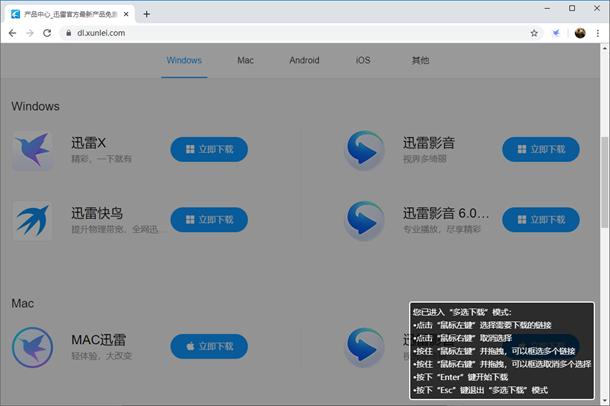The height and width of the screenshot is (406, 610).
Task: Click the MAC迅雷 round bird icon
Action: [33, 347]
